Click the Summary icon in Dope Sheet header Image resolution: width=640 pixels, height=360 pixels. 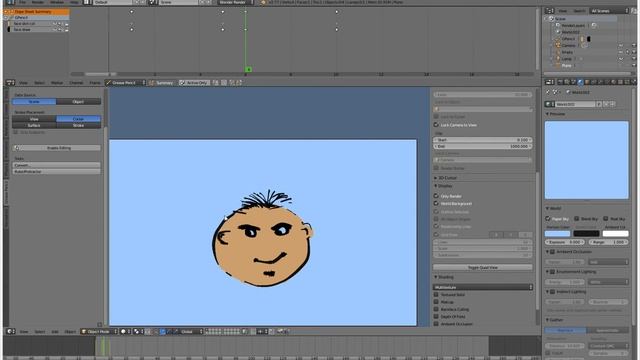click(x=151, y=82)
